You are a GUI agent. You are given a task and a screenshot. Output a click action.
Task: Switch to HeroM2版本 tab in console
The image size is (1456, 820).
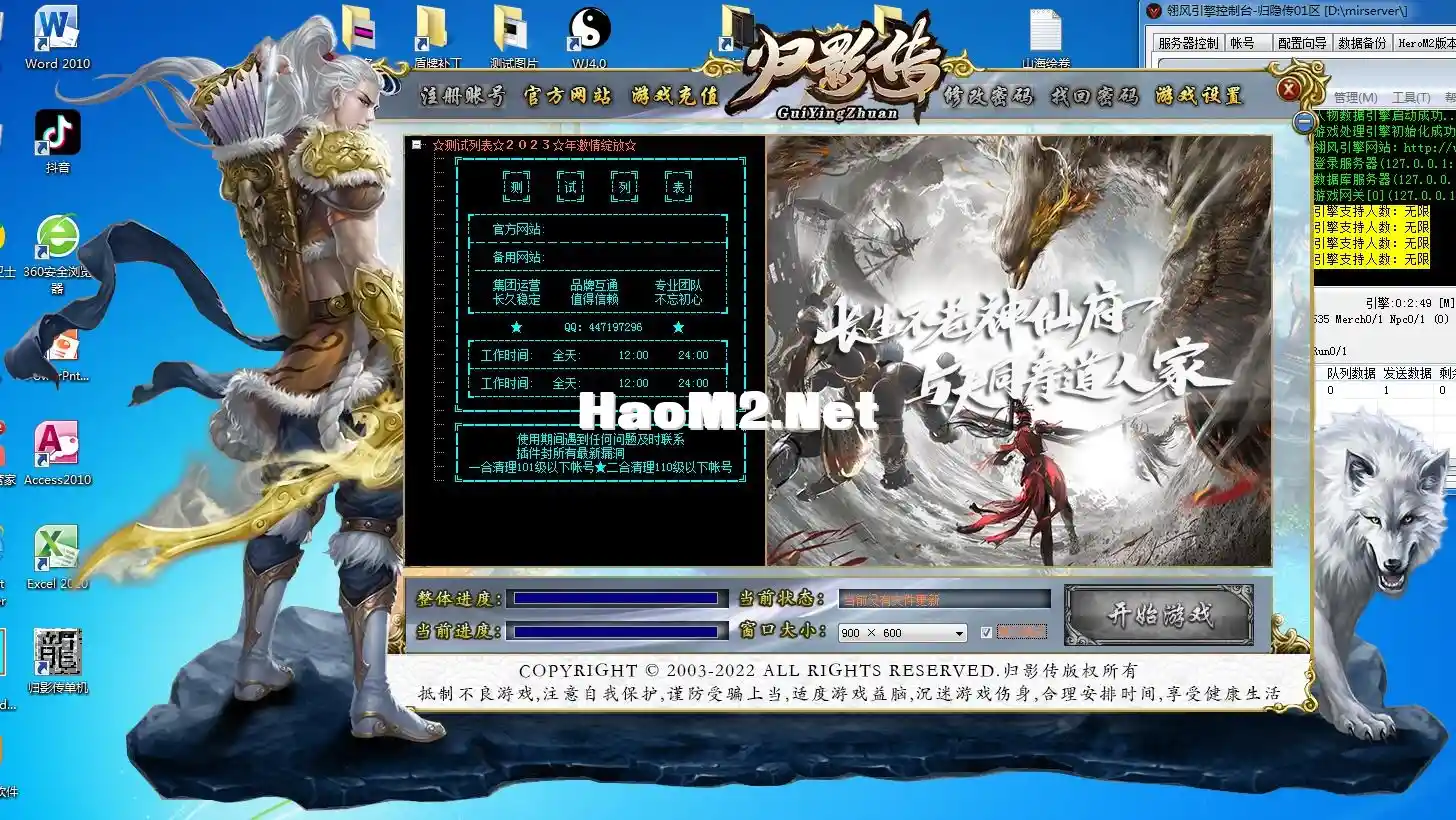pyautogui.click(x=1426, y=43)
